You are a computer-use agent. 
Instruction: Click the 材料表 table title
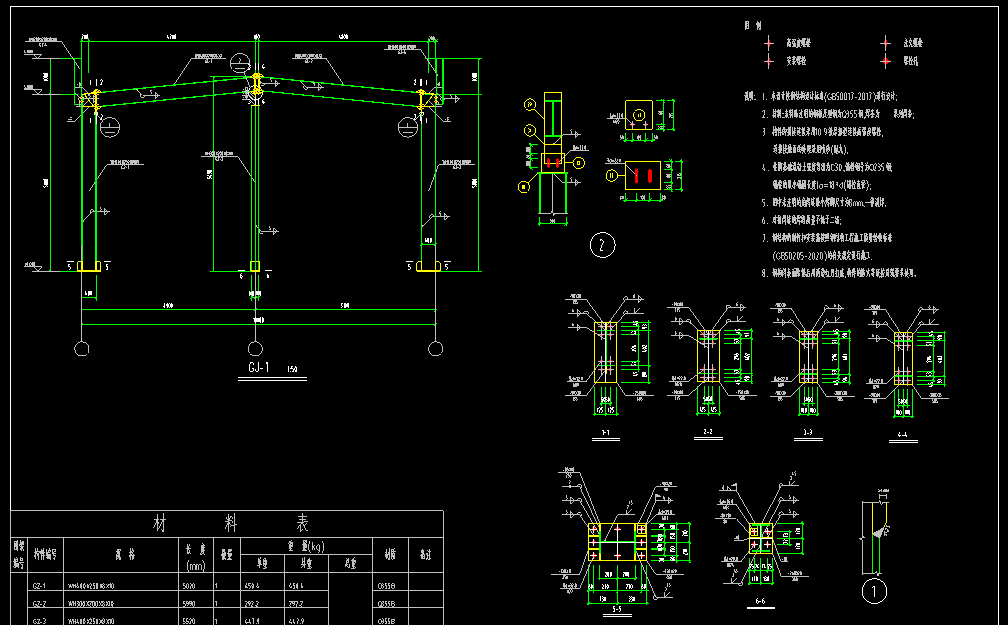click(x=230, y=523)
